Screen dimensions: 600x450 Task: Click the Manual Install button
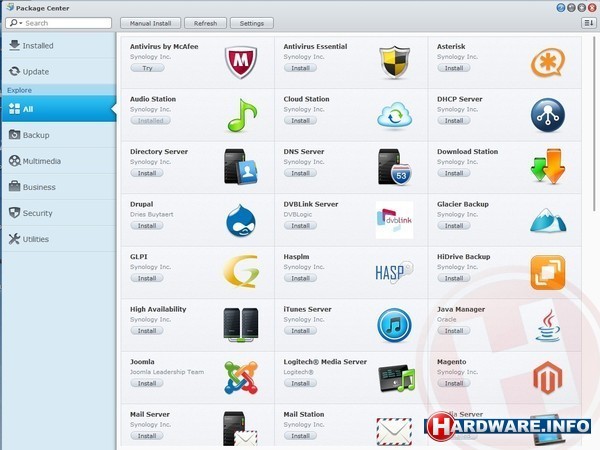click(150, 23)
